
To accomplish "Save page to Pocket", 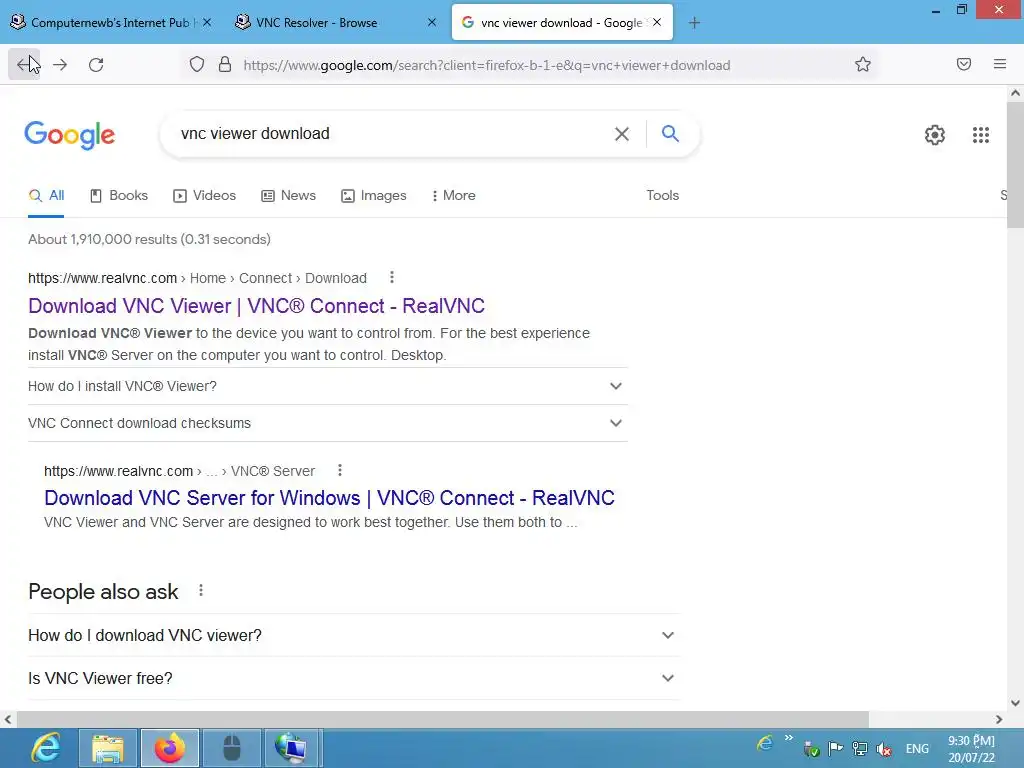I will coord(964,65).
